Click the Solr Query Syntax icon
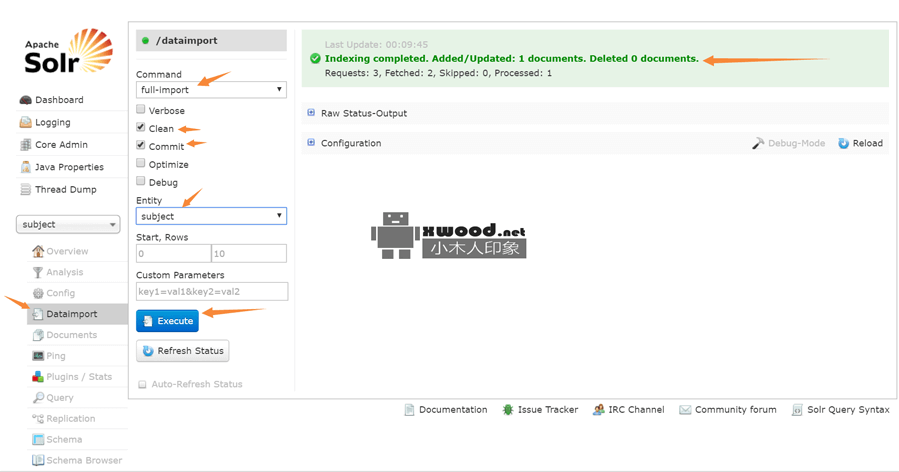The height and width of the screenshot is (472, 899). [797, 410]
